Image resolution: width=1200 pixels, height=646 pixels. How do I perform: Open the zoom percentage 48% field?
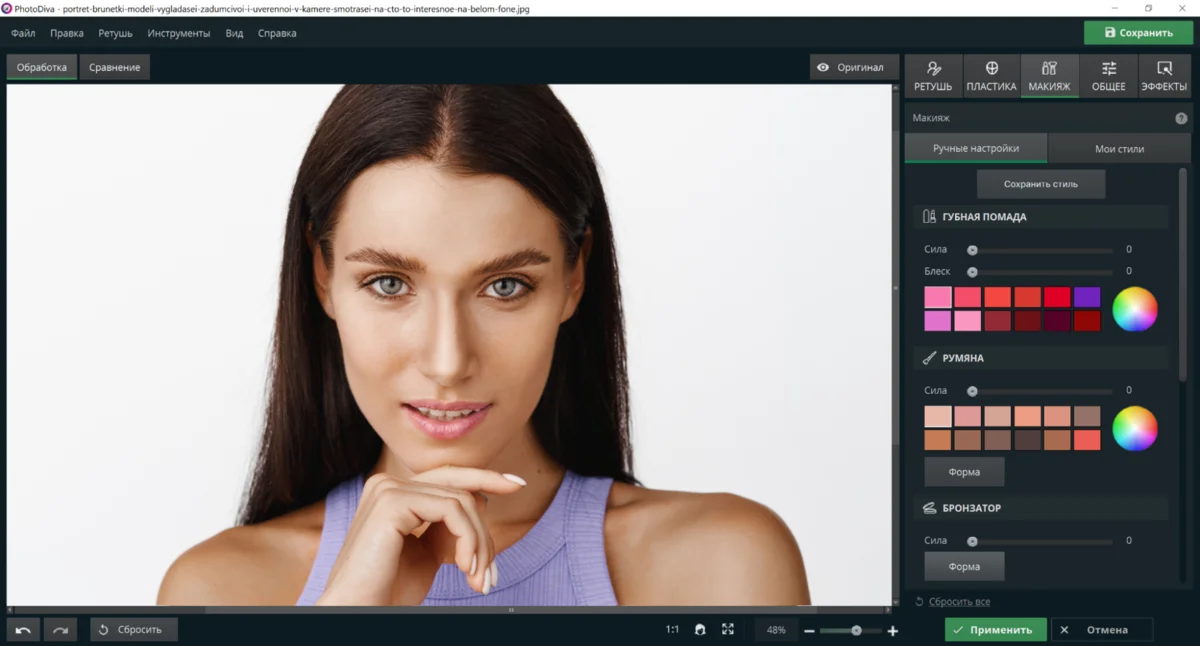point(776,630)
